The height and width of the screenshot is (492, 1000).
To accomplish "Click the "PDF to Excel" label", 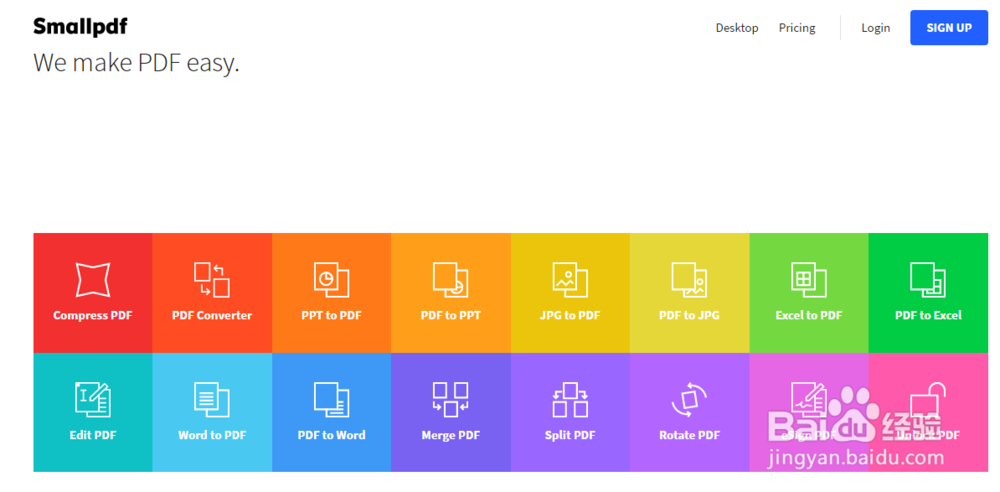I will tap(928, 315).
